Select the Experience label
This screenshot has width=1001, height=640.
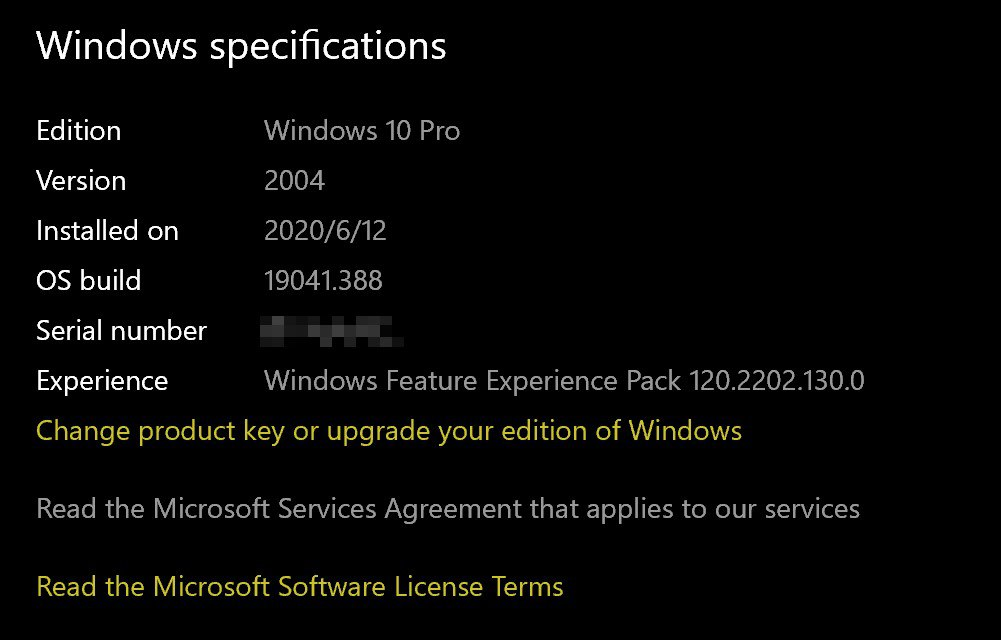102,381
